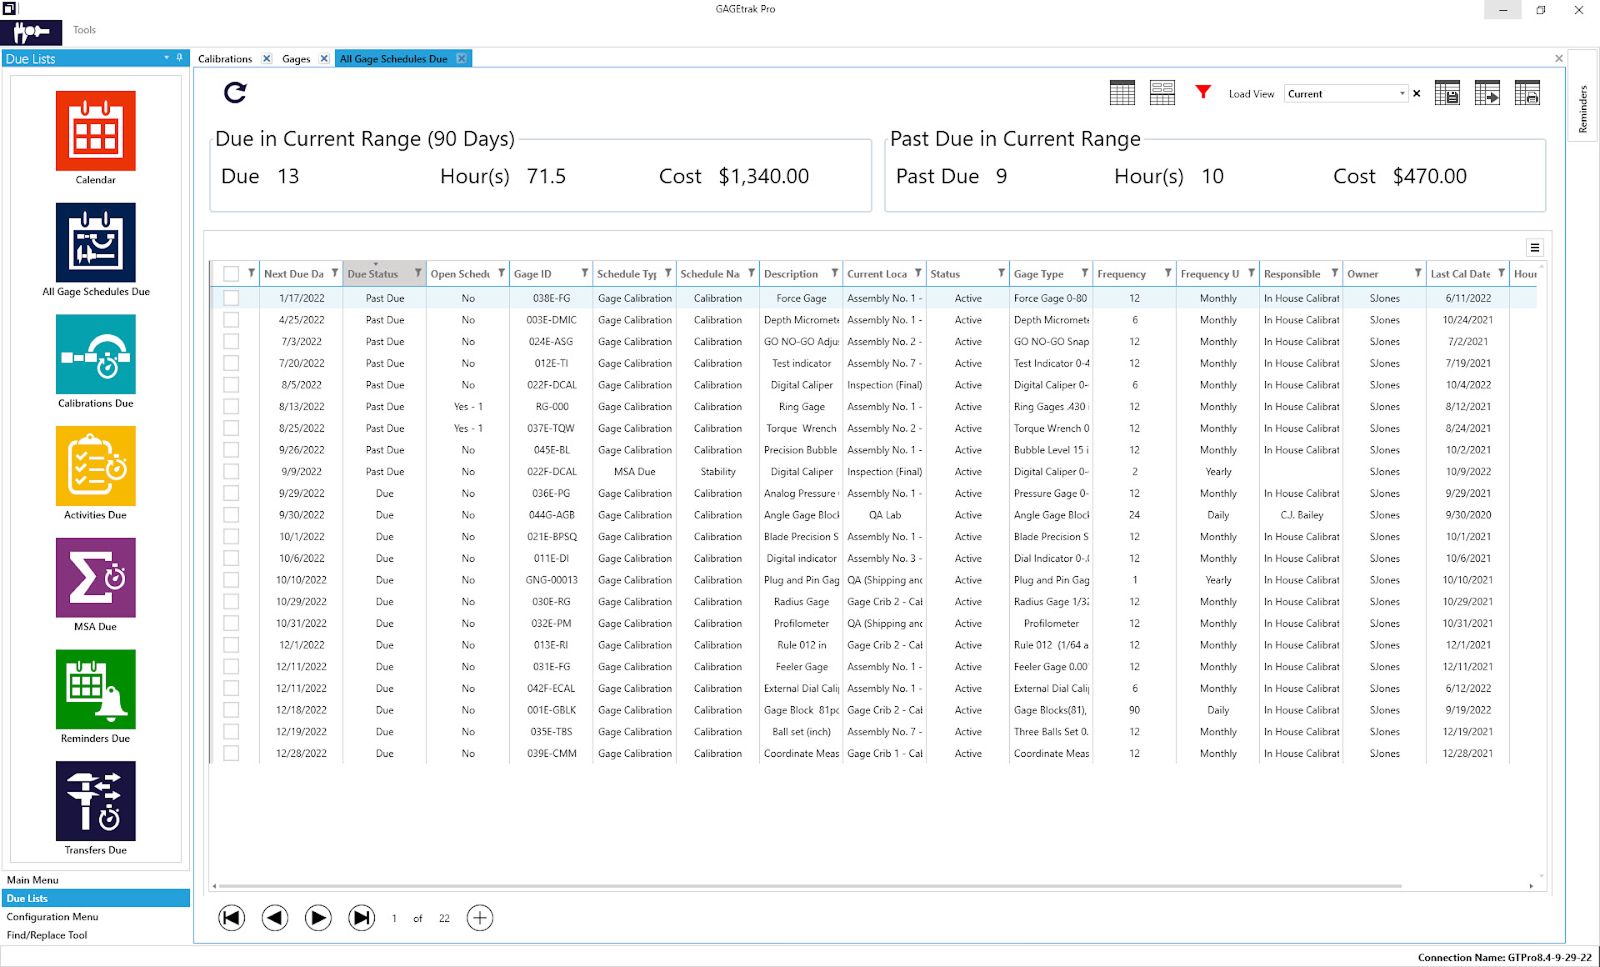Check the checkbox for the 1/17/2022 row

pyautogui.click(x=230, y=298)
